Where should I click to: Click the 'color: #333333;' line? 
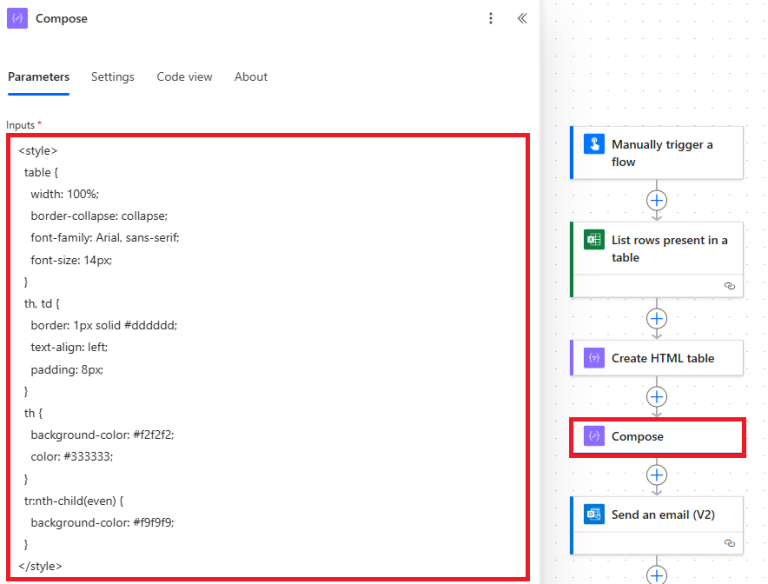(x=72, y=457)
